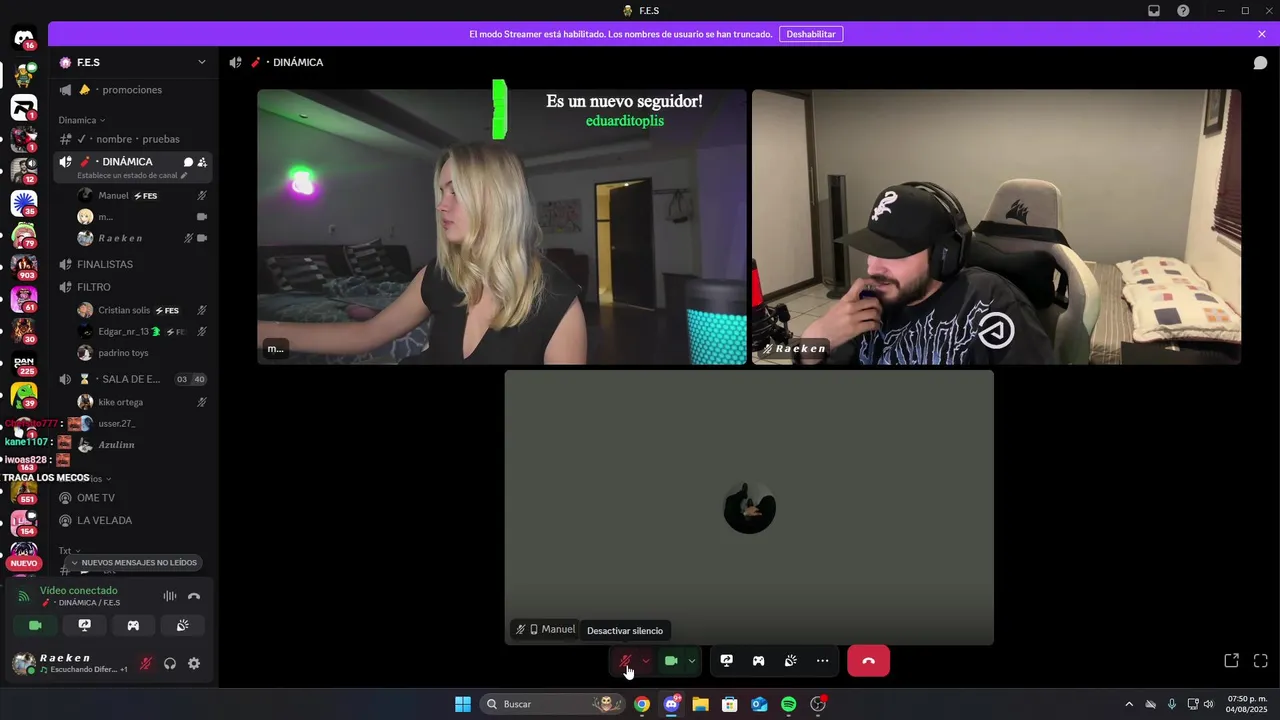Select kike ortega in the voice list
1280x720 pixels.
(x=143, y=402)
